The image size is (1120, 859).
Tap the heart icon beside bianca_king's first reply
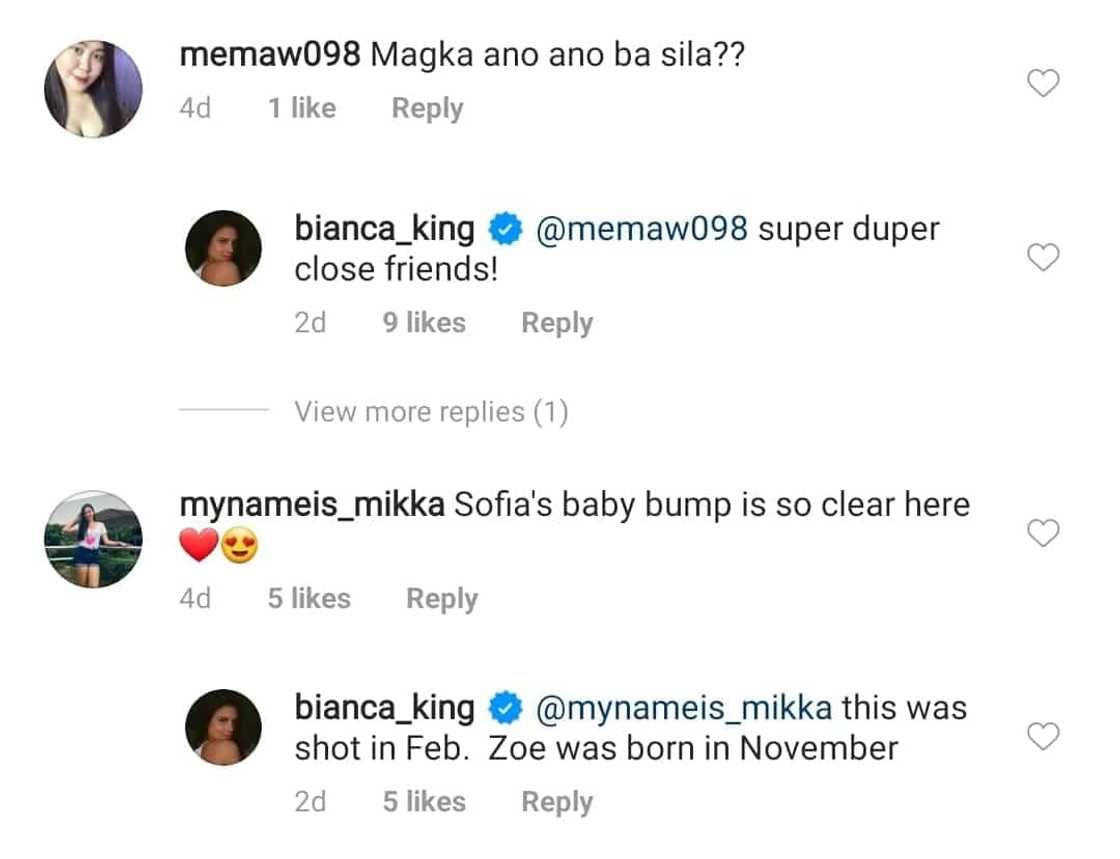pyautogui.click(x=1043, y=257)
